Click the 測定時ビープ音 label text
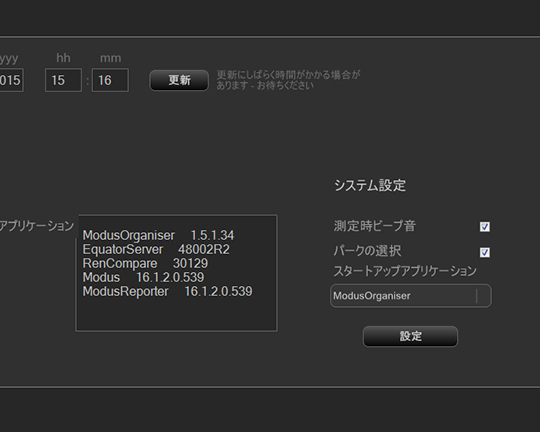540x432 pixels. coord(375,226)
